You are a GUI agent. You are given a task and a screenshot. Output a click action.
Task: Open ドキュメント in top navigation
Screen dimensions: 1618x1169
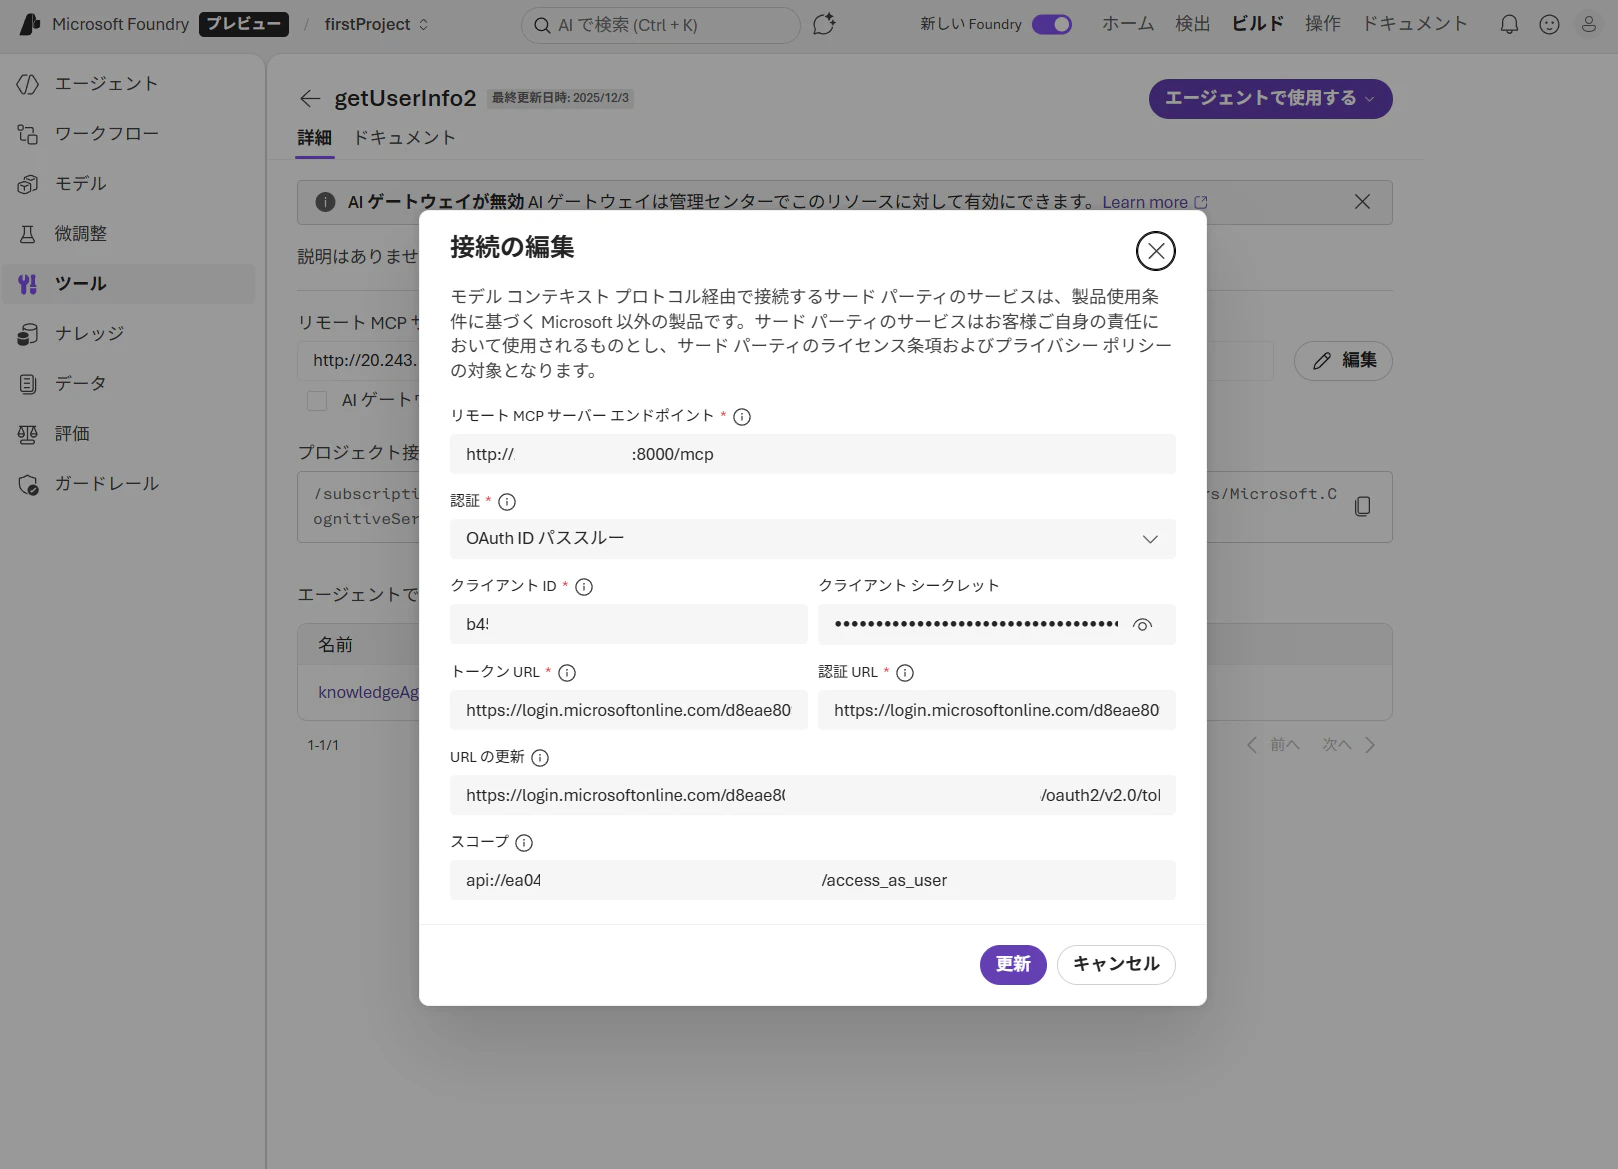coord(1415,24)
